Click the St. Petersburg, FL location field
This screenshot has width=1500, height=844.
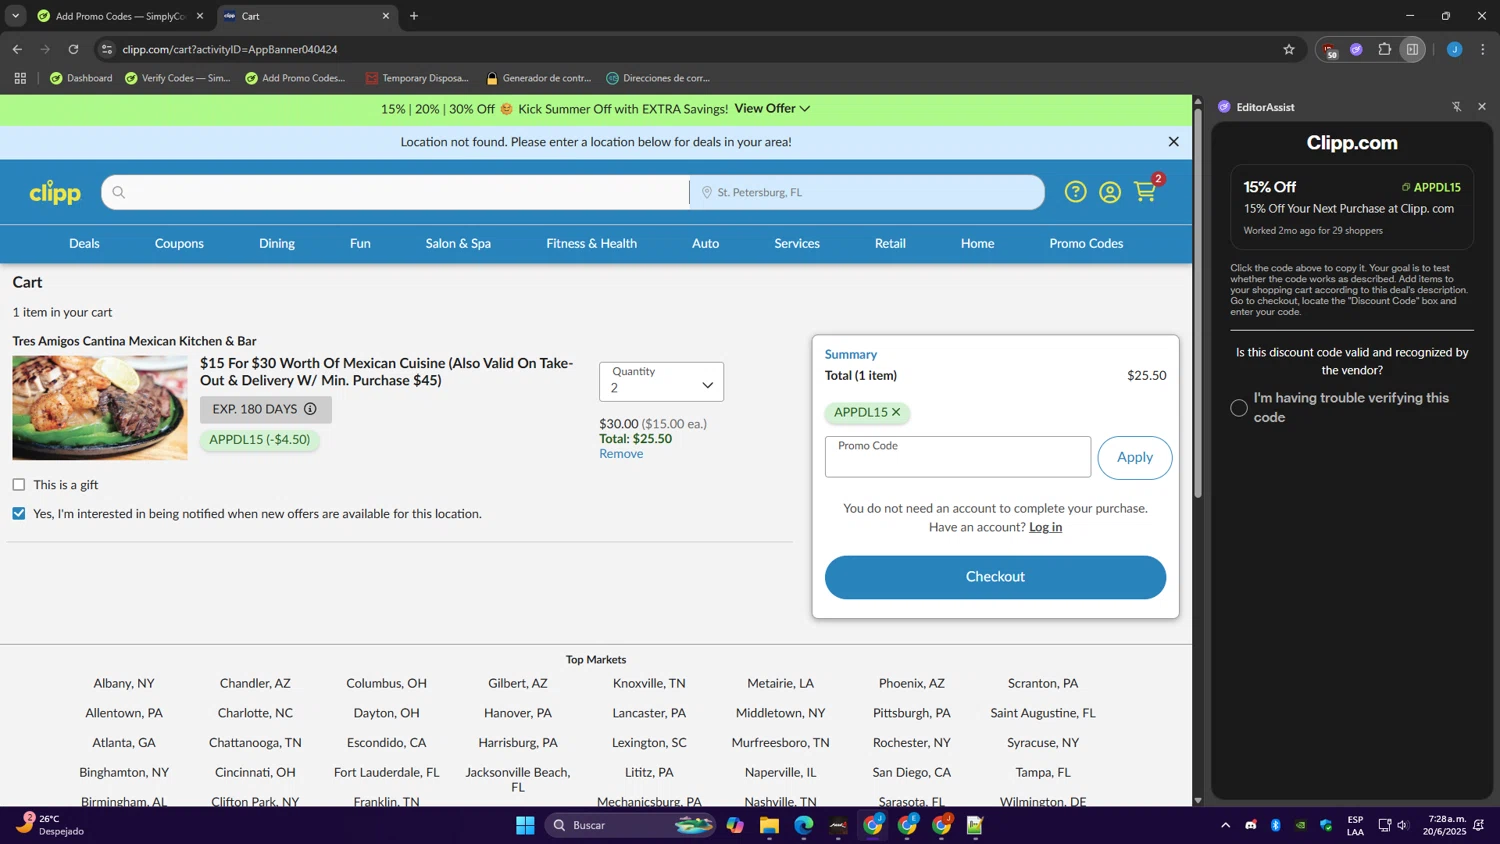[x=867, y=192]
